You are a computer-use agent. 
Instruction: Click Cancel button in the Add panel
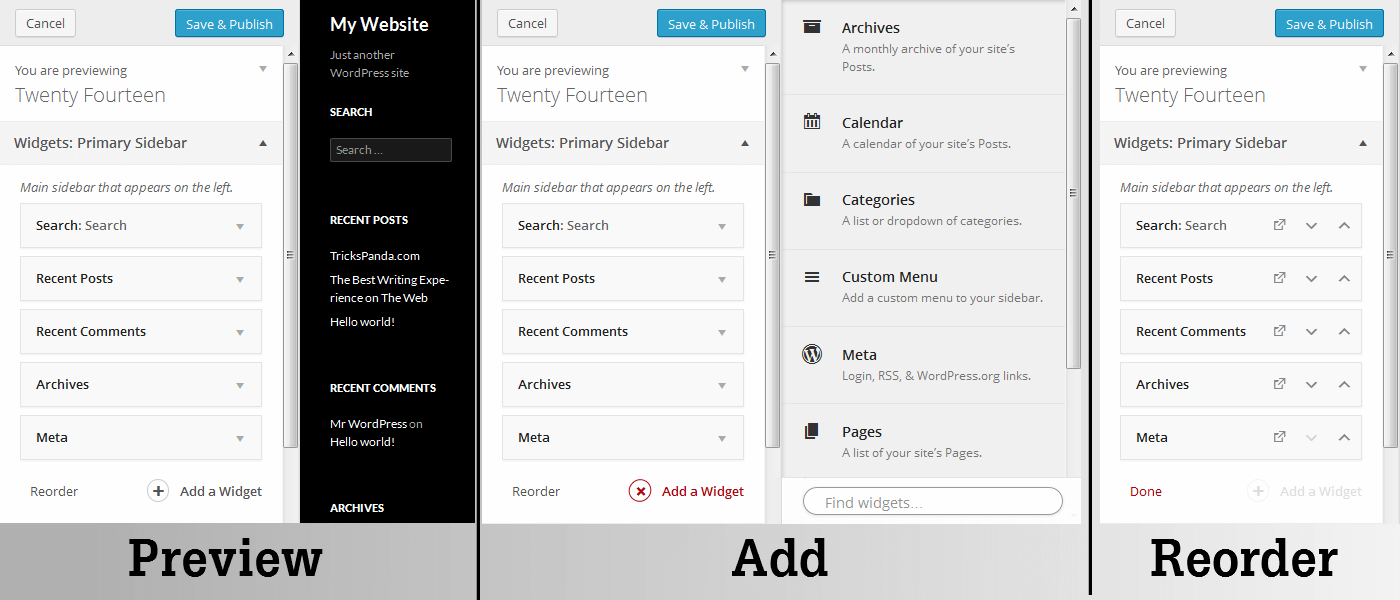pos(528,23)
